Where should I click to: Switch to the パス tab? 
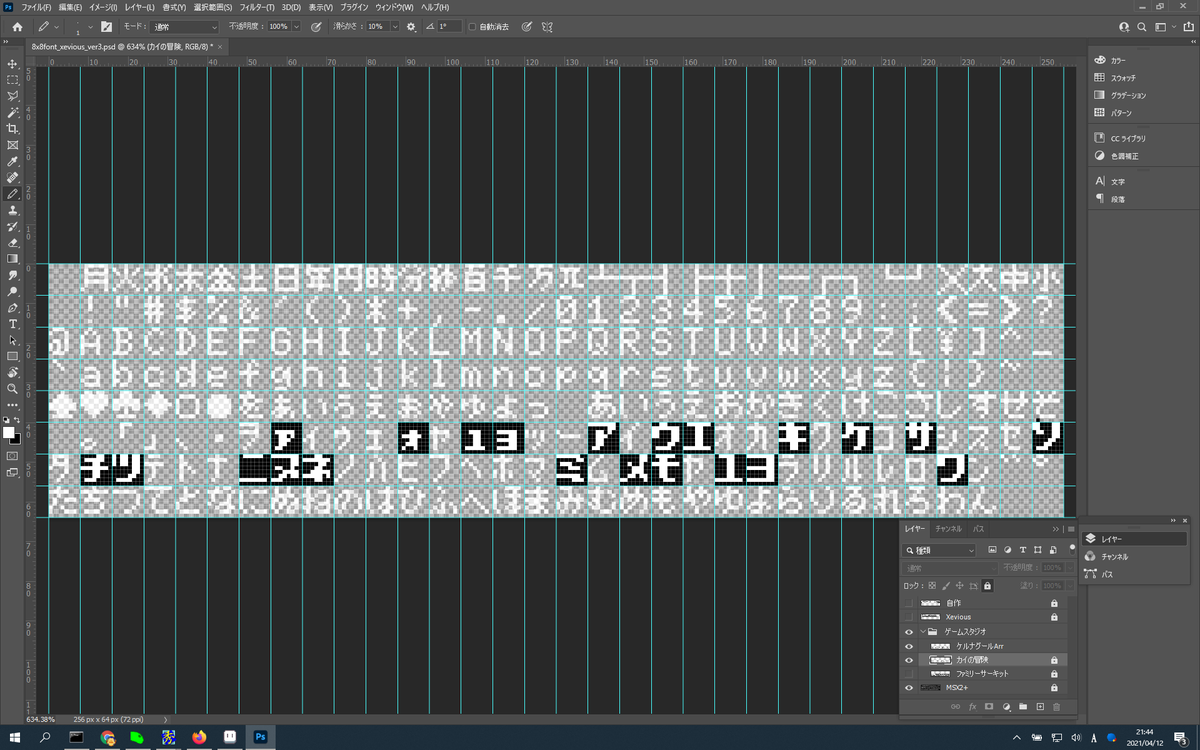[x=979, y=528]
